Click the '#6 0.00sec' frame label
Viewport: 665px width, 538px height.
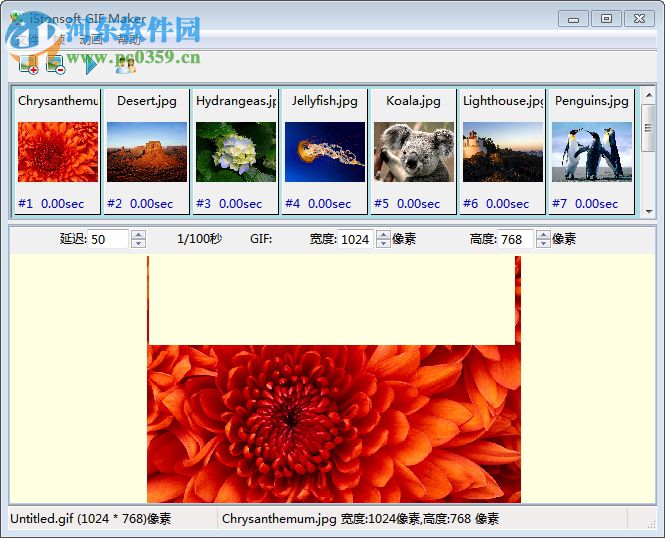[x=496, y=204]
